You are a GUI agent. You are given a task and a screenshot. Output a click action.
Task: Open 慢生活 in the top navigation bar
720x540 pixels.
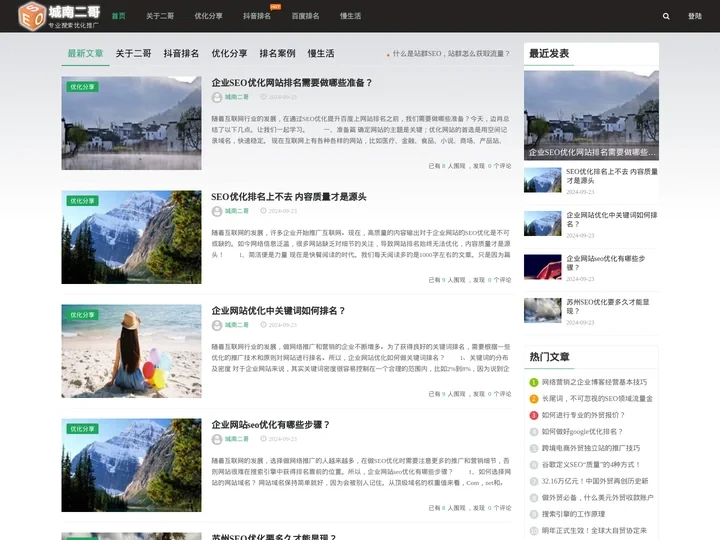coord(350,16)
